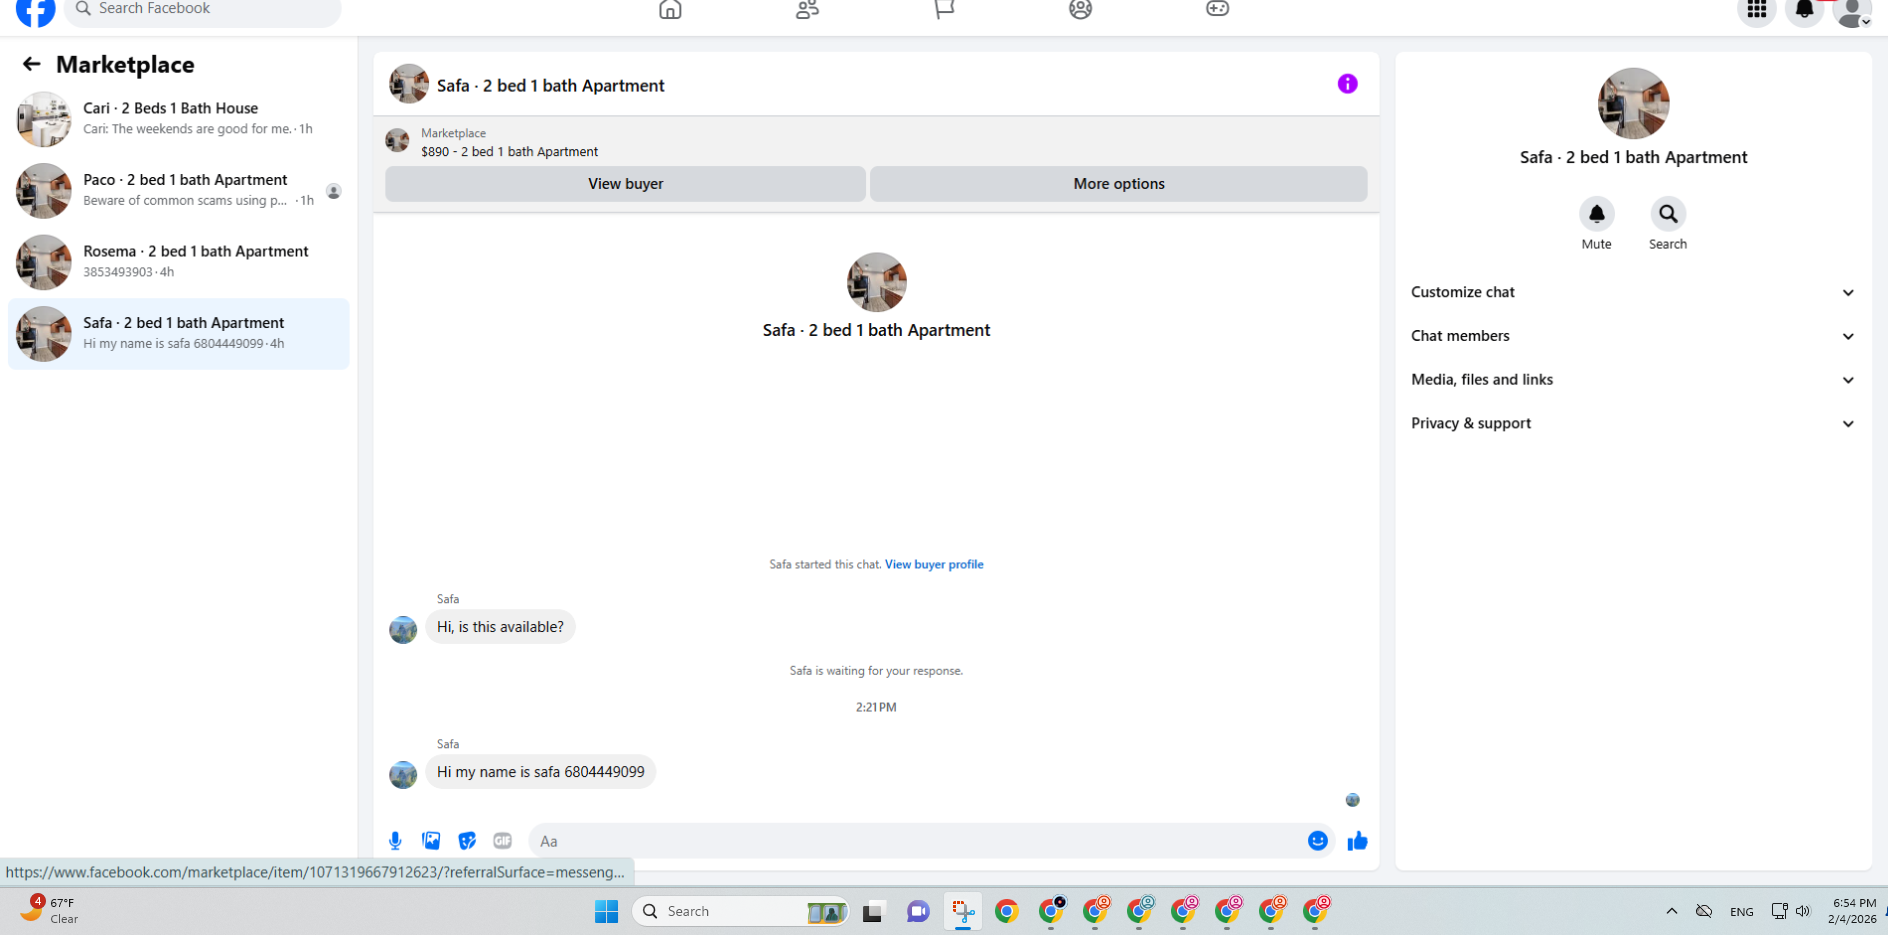Open the volume speaker tray icon
Image resolution: width=1888 pixels, height=935 pixels.
coord(1803,911)
